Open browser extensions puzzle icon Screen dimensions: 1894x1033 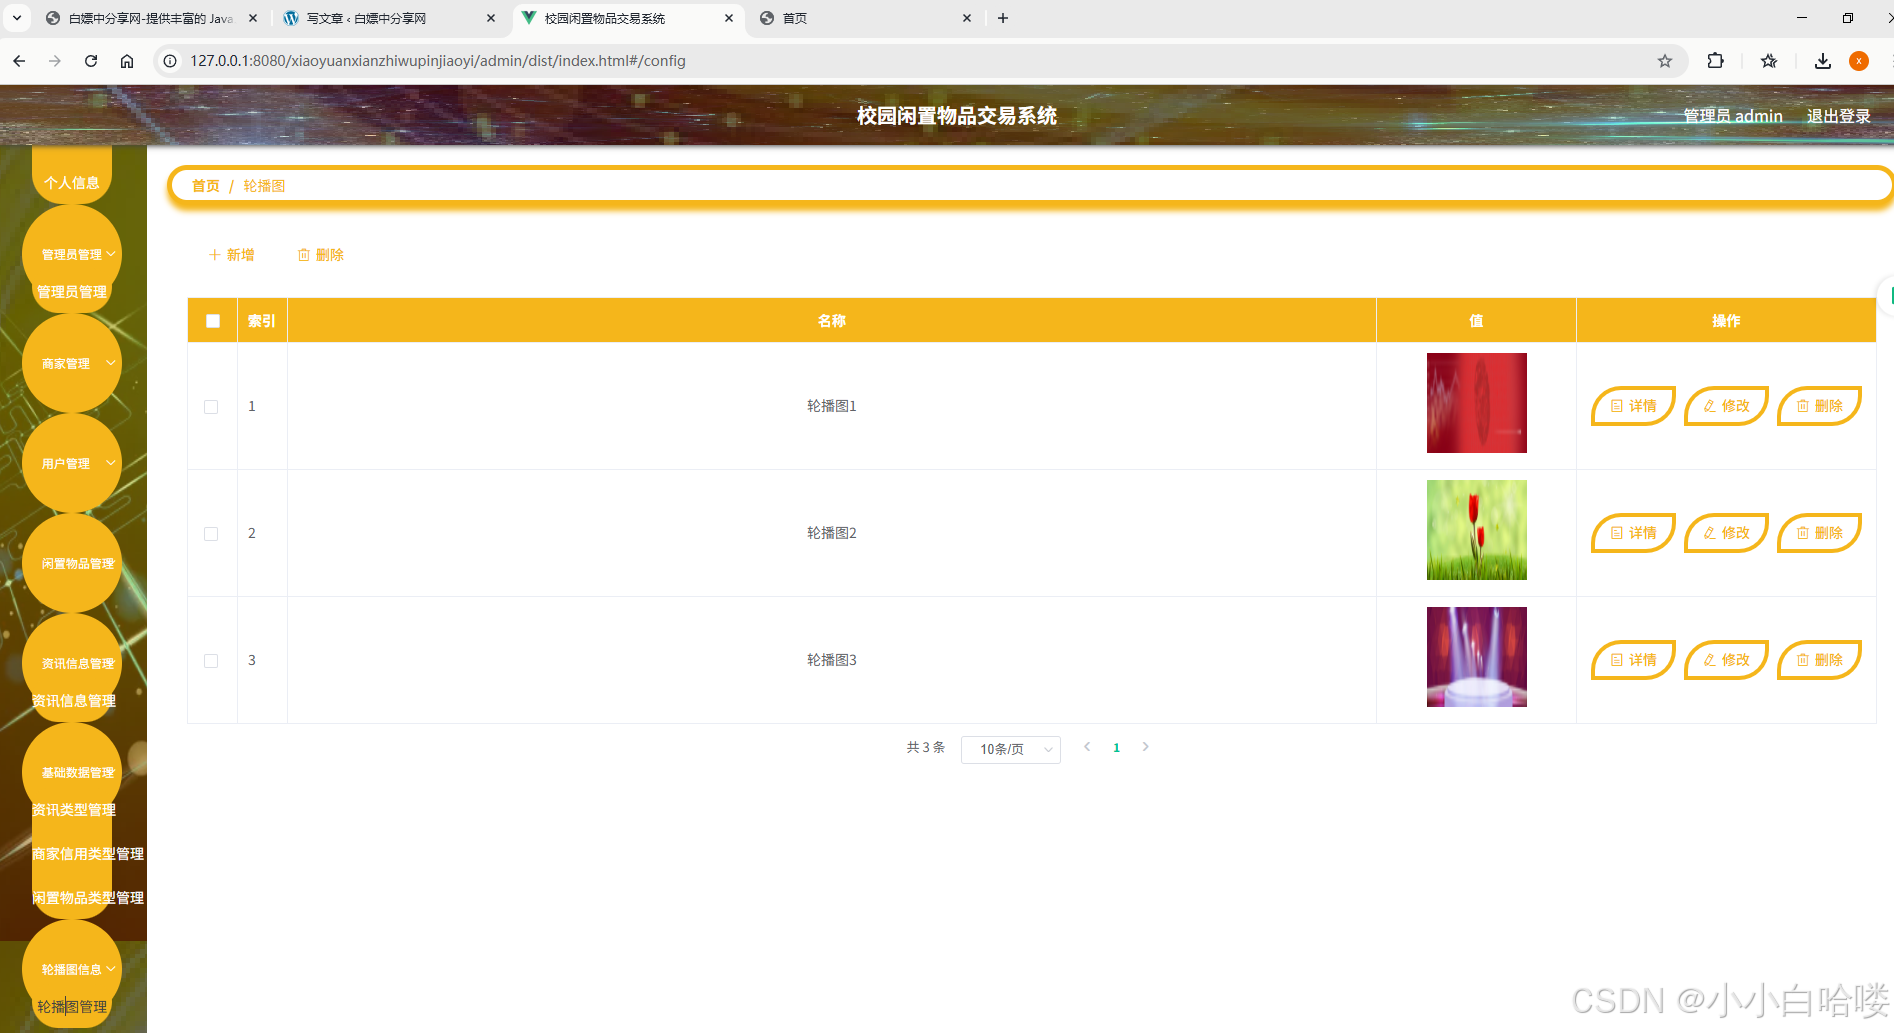pyautogui.click(x=1715, y=61)
